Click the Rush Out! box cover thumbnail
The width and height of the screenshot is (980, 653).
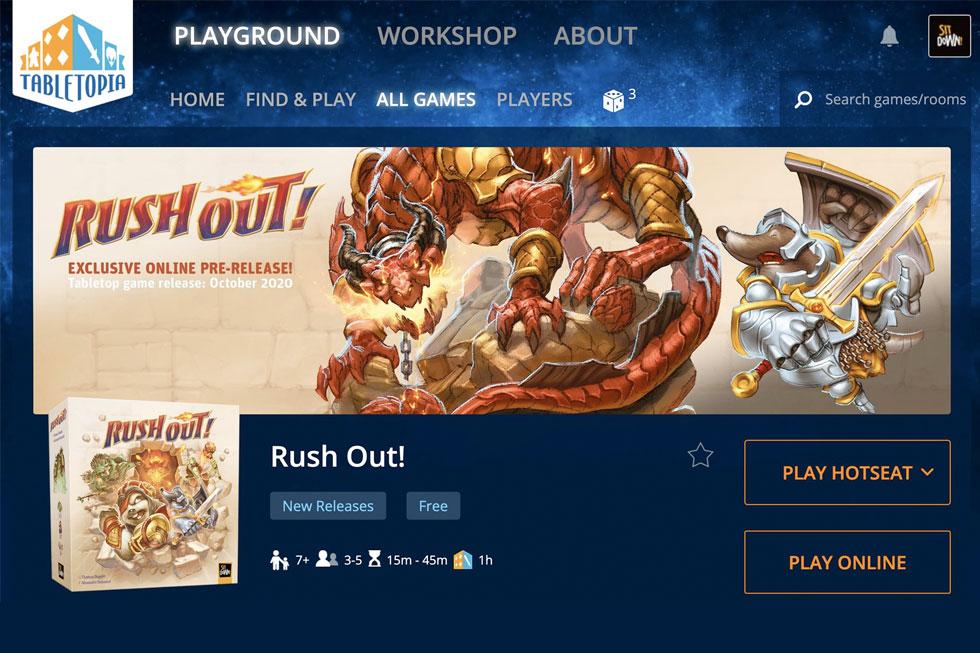pyautogui.click(x=144, y=494)
